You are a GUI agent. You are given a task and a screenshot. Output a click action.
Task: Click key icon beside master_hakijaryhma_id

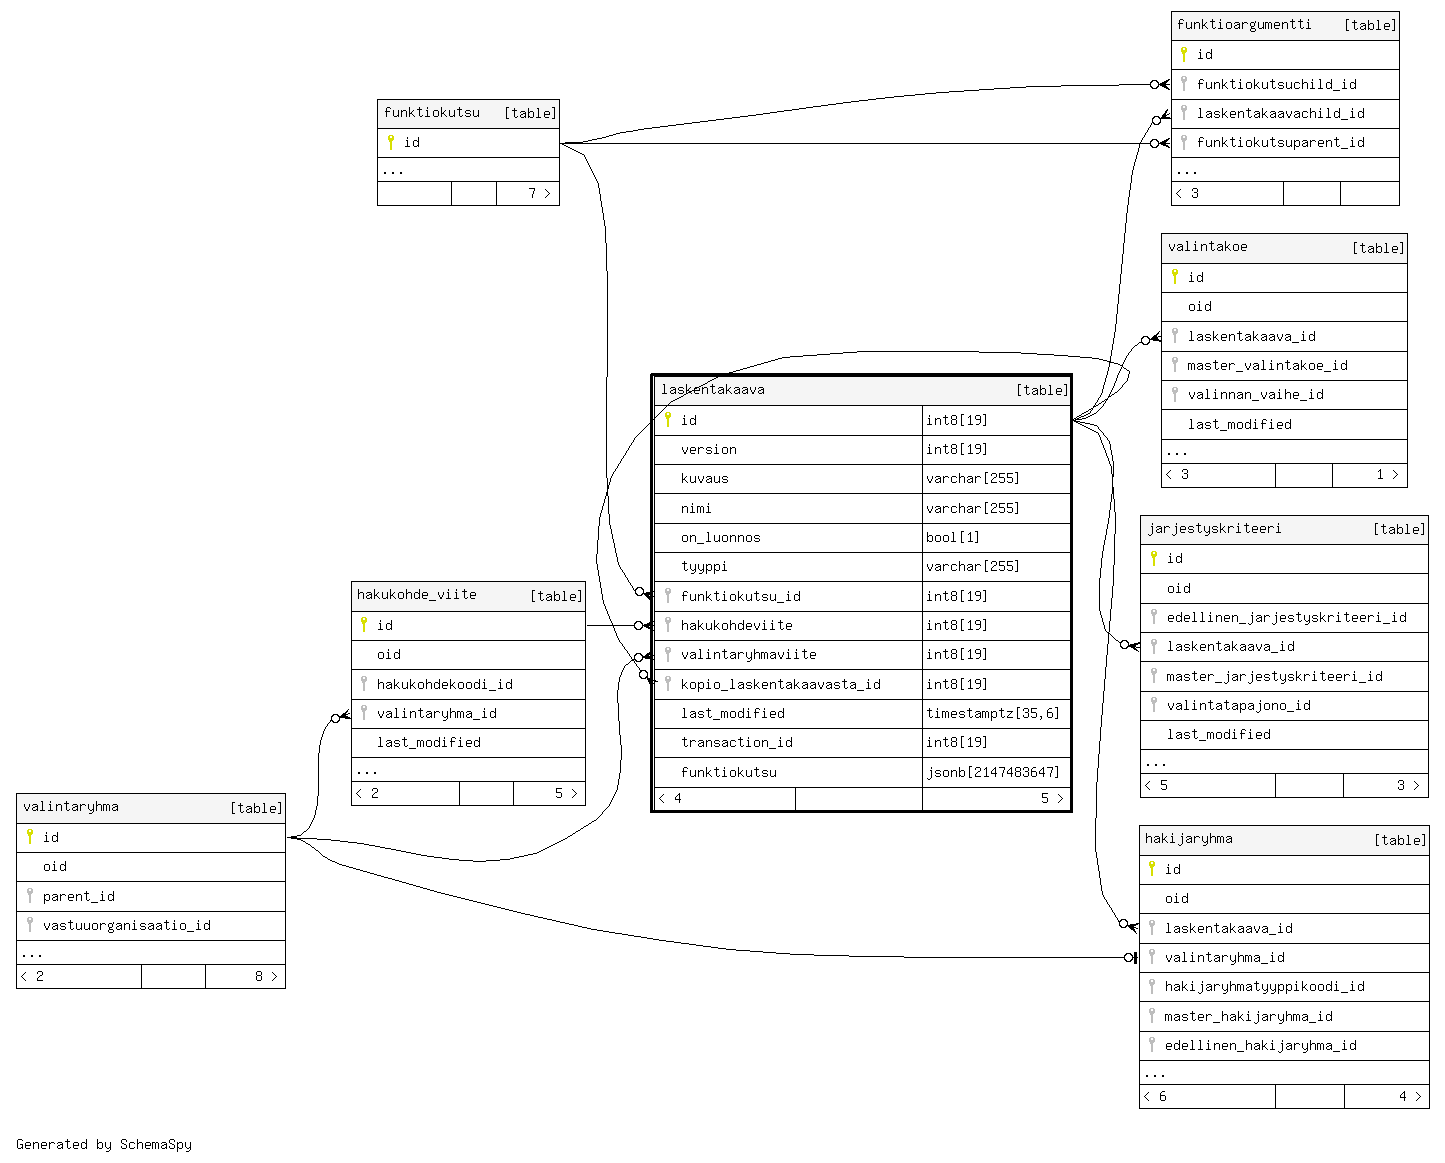(x=1152, y=1016)
